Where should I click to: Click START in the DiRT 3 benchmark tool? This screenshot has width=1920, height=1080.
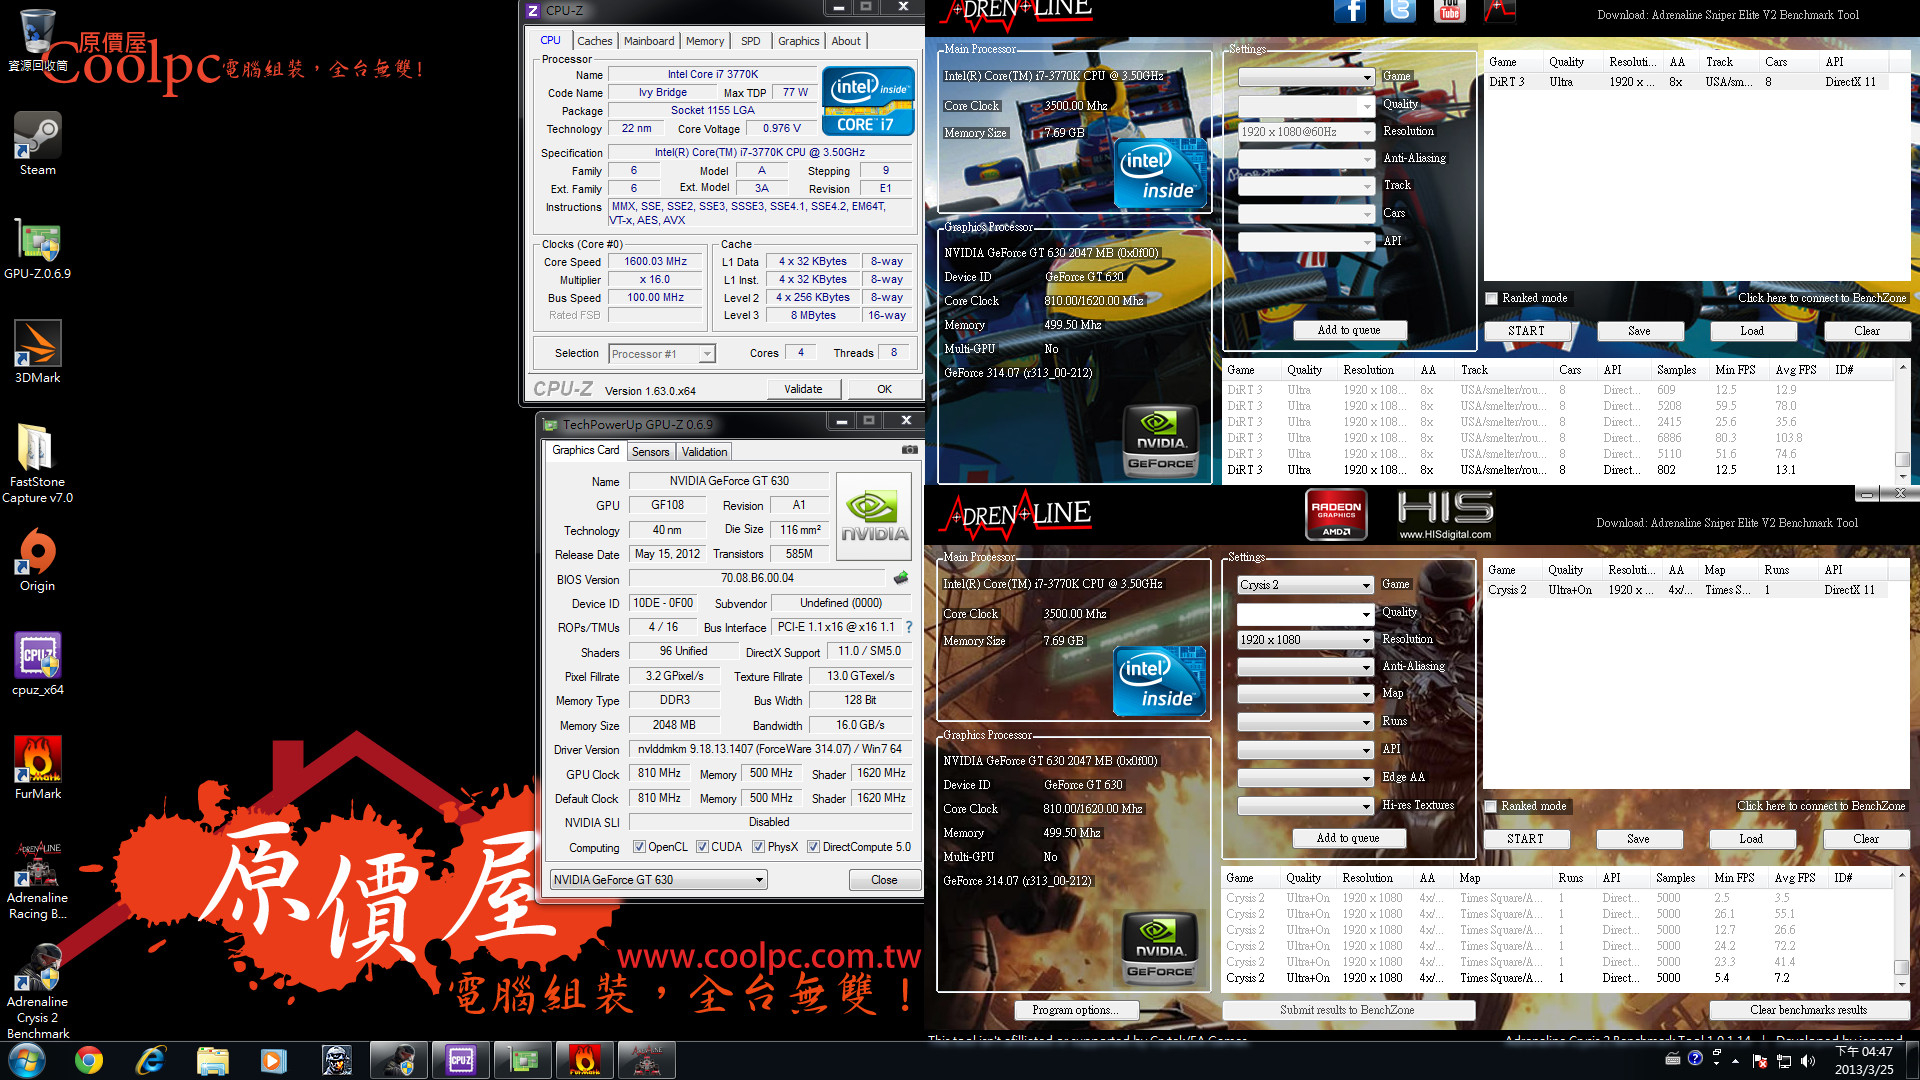pos(1526,331)
